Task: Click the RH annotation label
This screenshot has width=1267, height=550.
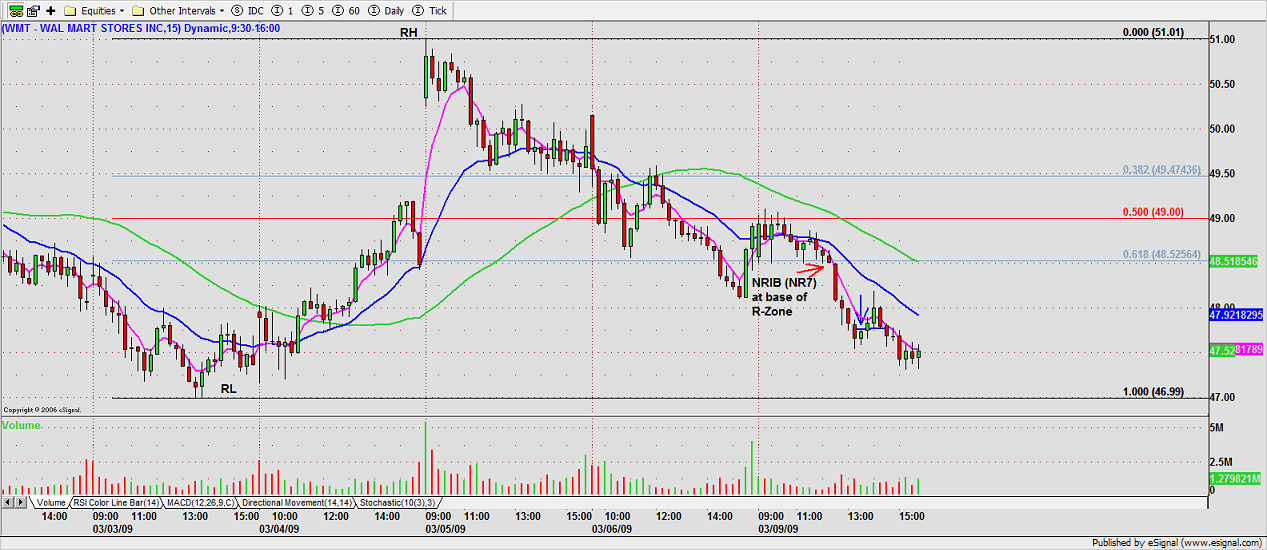Action: tap(408, 32)
